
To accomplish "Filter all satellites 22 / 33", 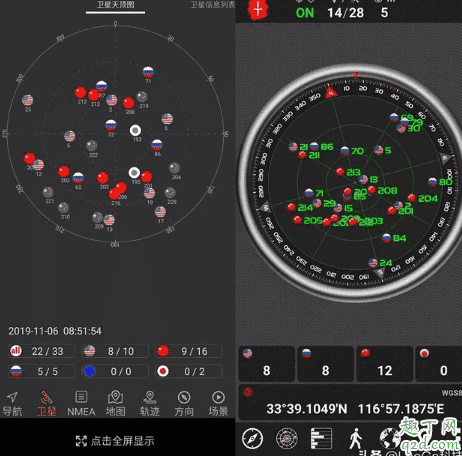I will point(41,351).
